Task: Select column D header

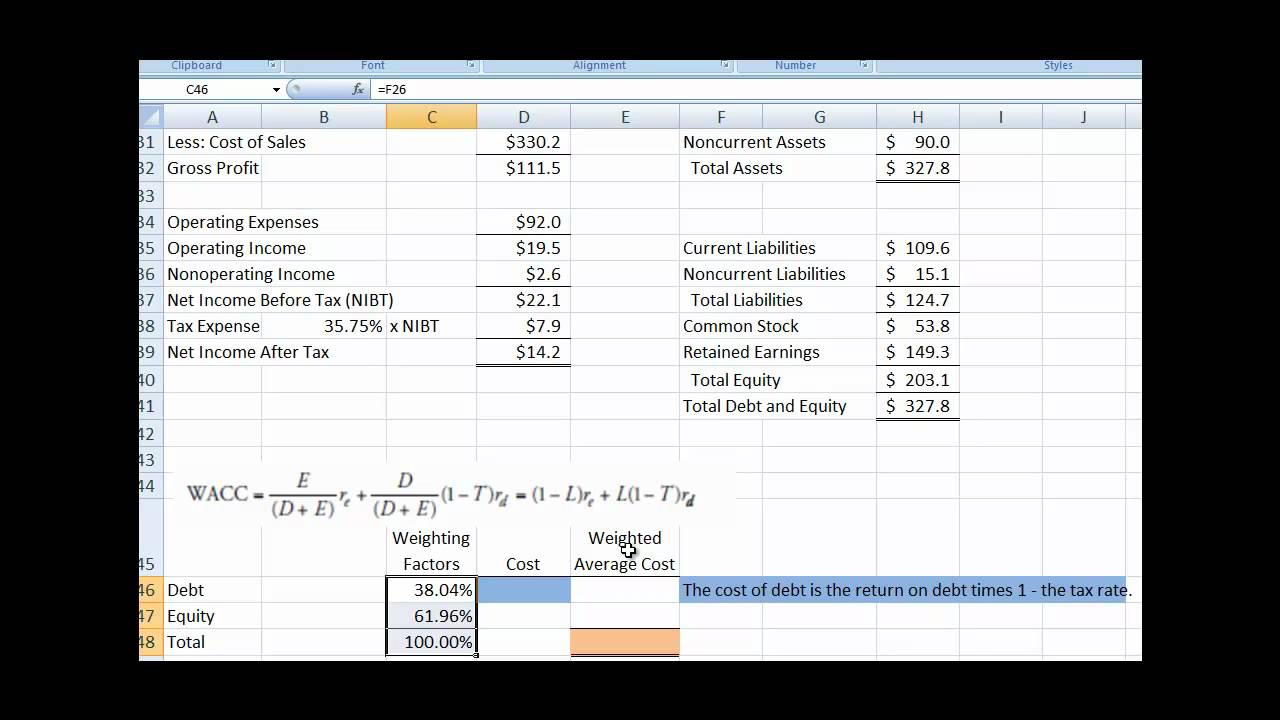Action: pos(523,117)
